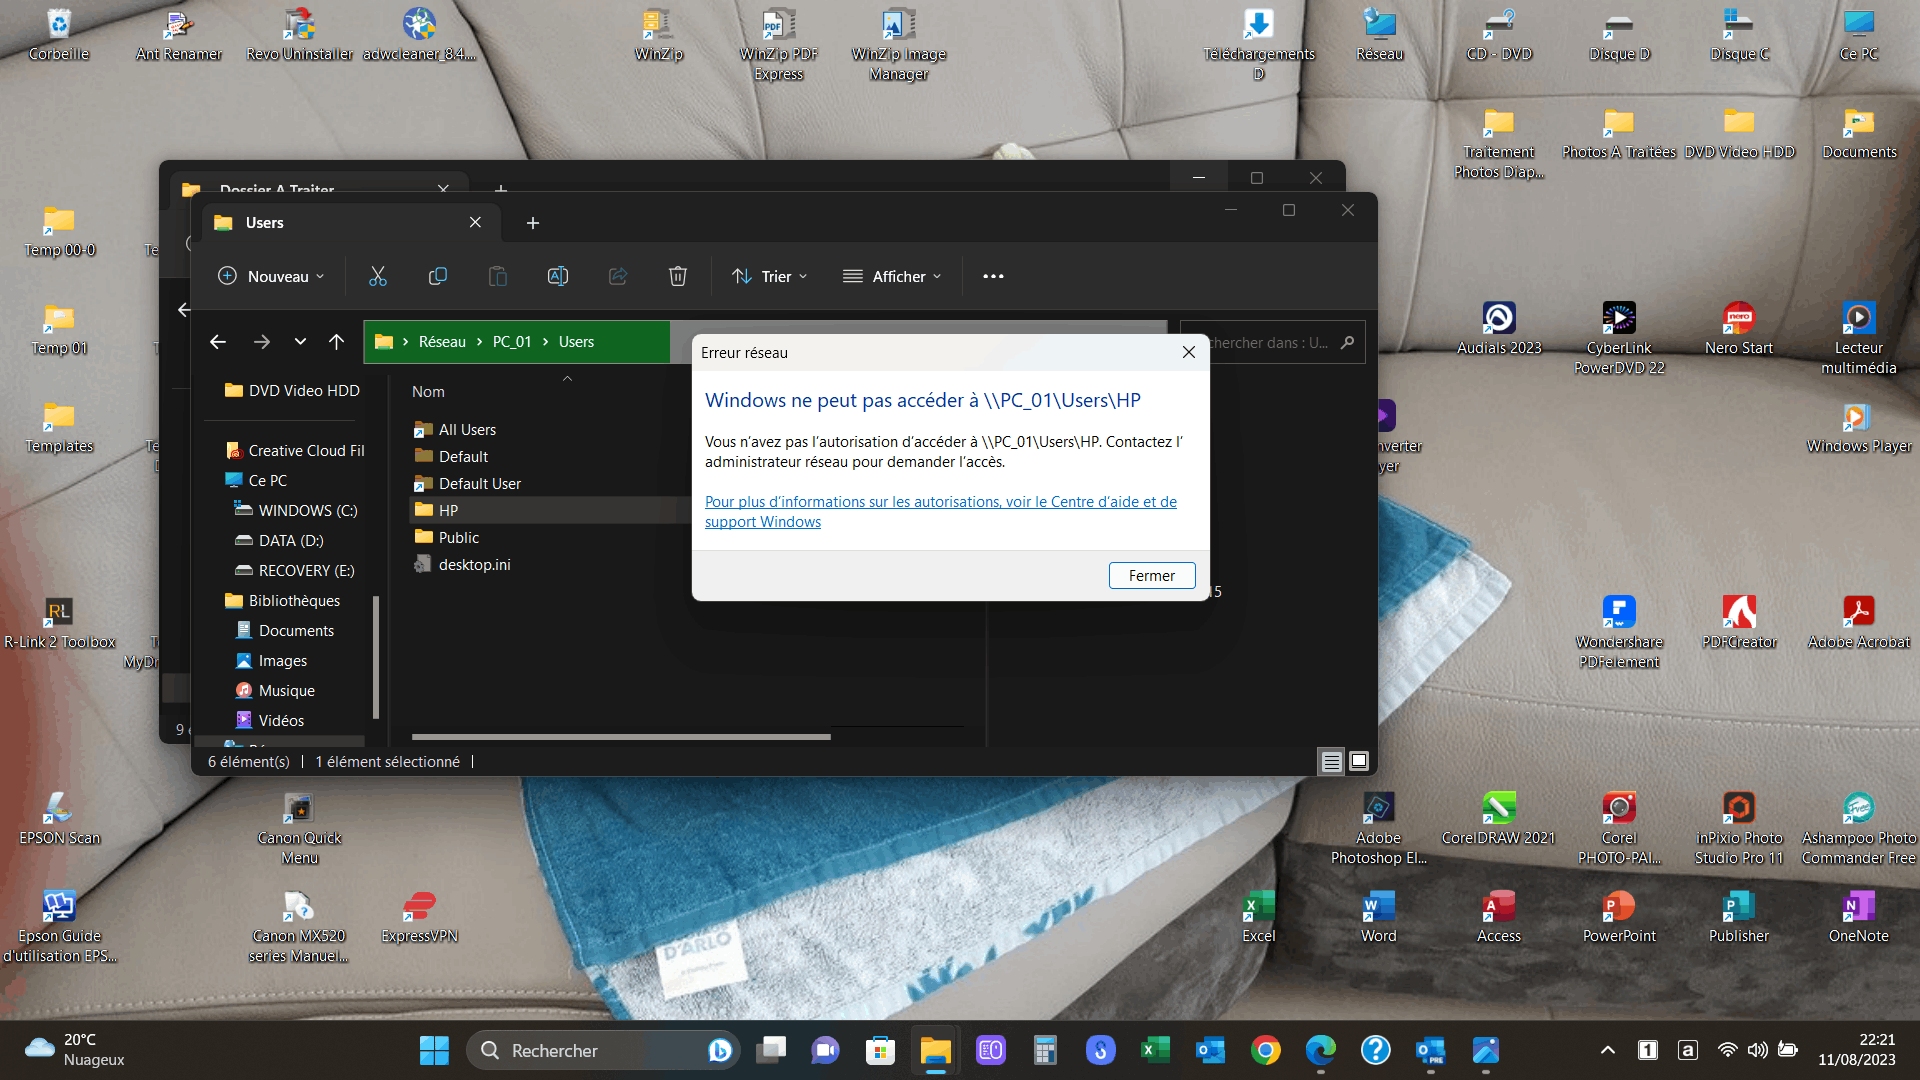The height and width of the screenshot is (1080, 1920).
Task: Click the Back arrow in Explorer
Action: [x=217, y=342]
